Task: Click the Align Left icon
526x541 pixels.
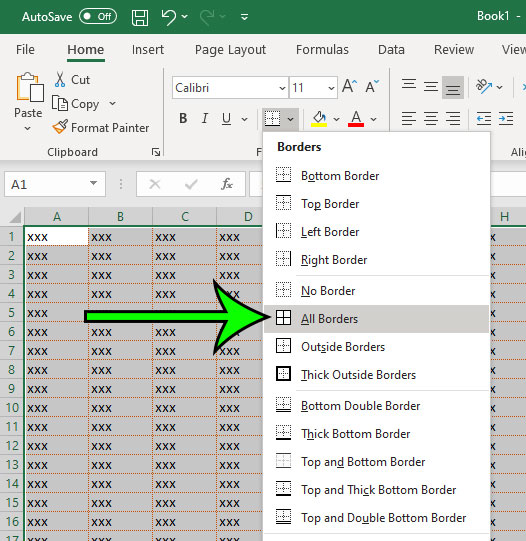Action: [409, 119]
